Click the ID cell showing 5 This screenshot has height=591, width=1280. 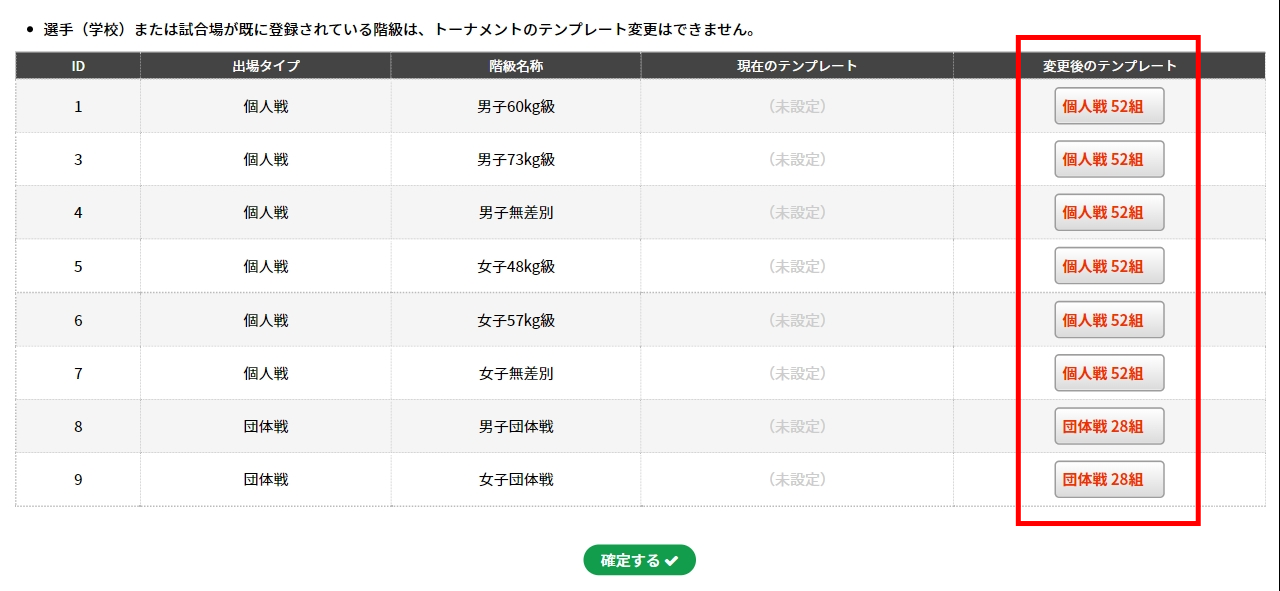(x=78, y=267)
